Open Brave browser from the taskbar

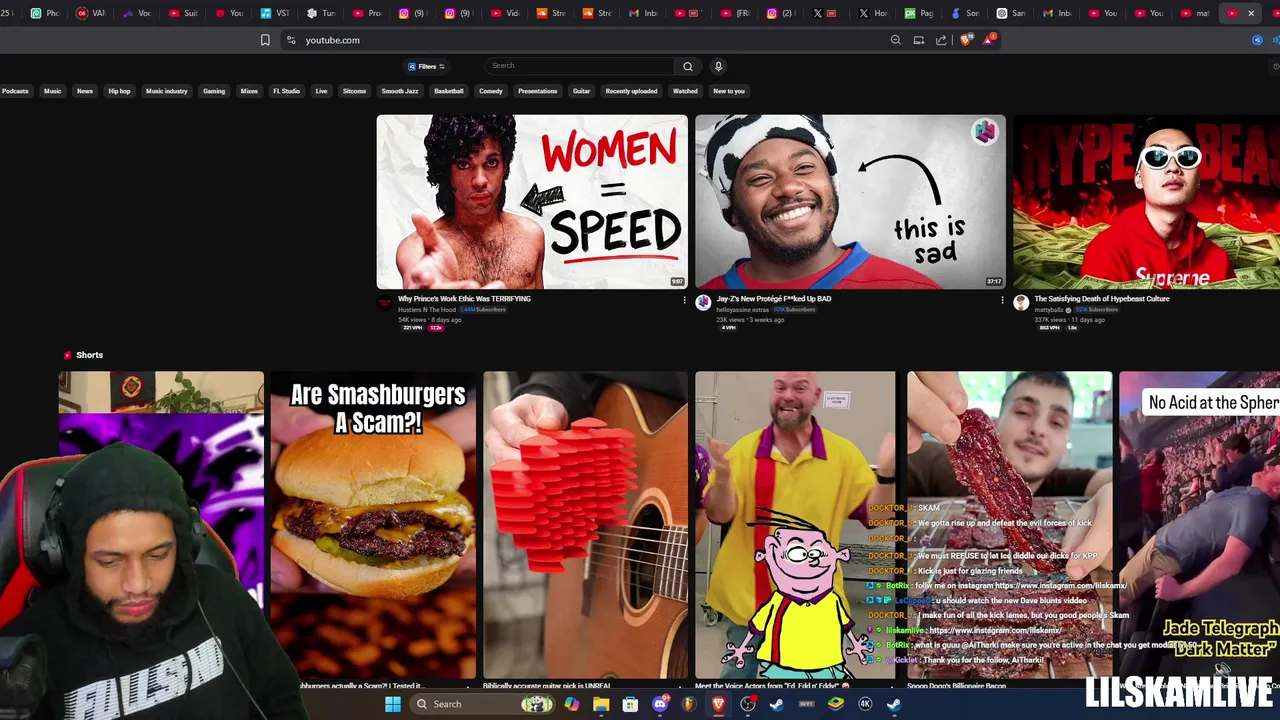click(719, 704)
